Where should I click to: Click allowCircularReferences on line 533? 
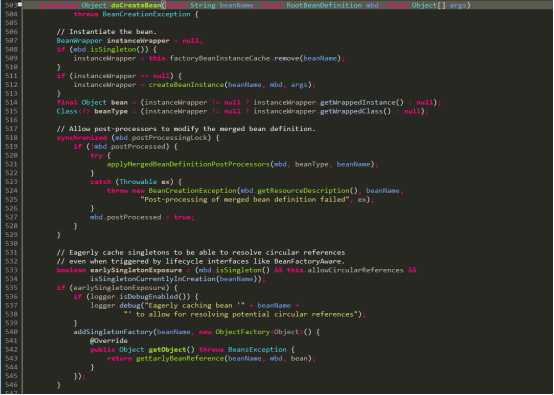coord(355,270)
